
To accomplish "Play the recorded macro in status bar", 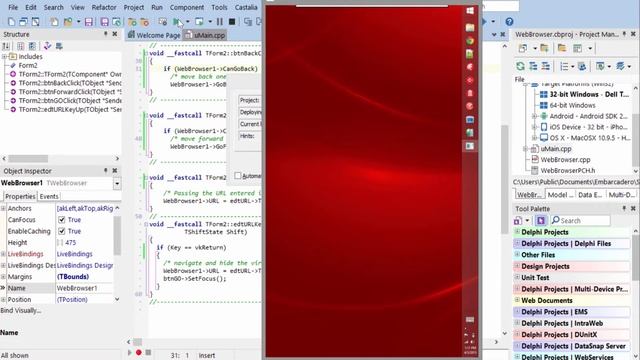I will pos(130,352).
